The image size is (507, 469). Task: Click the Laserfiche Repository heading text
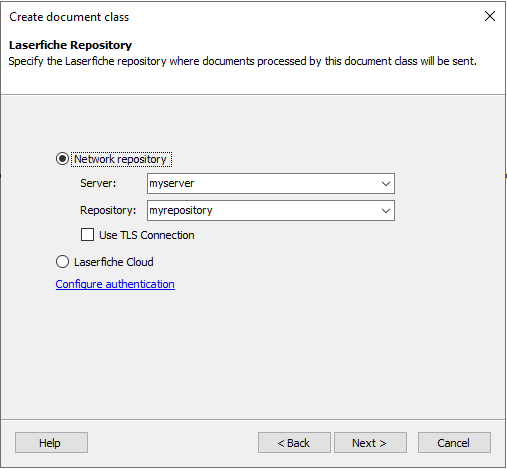(70, 45)
